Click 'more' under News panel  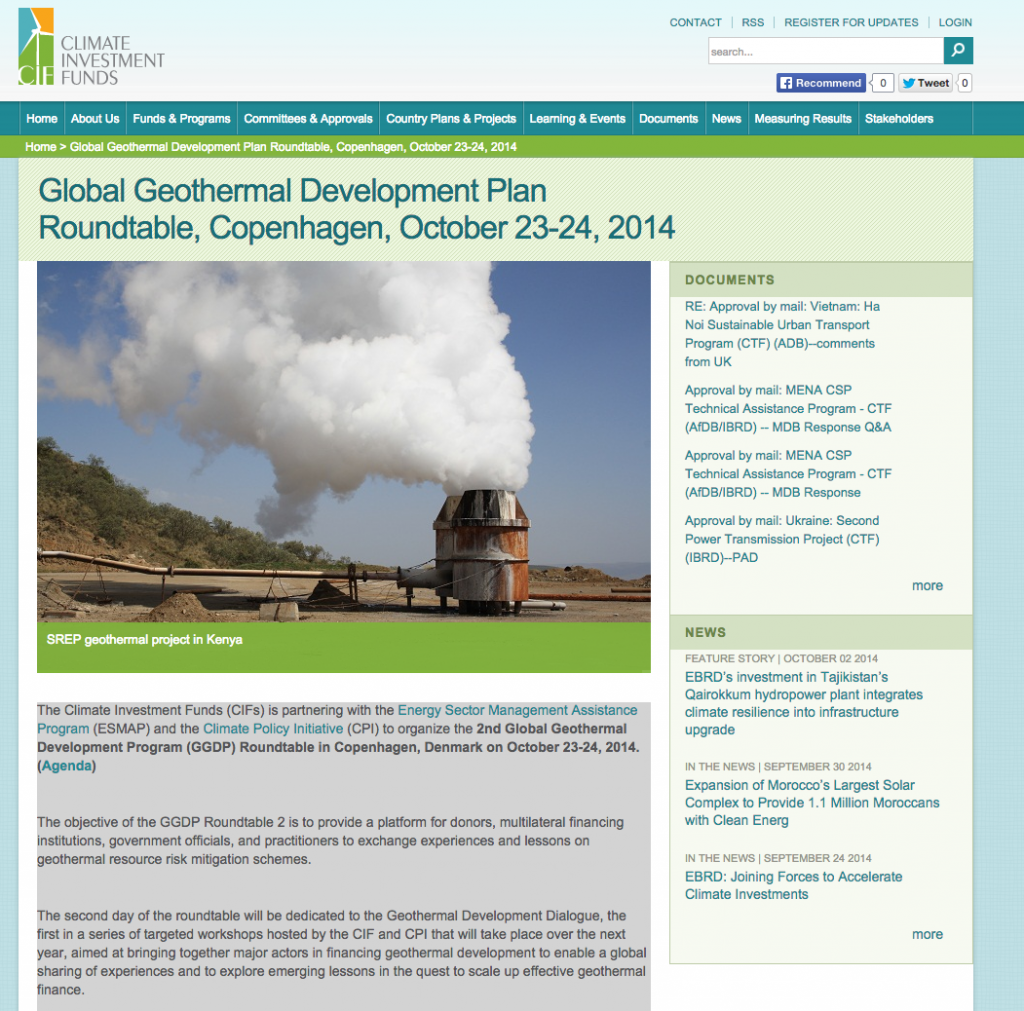tap(927, 935)
